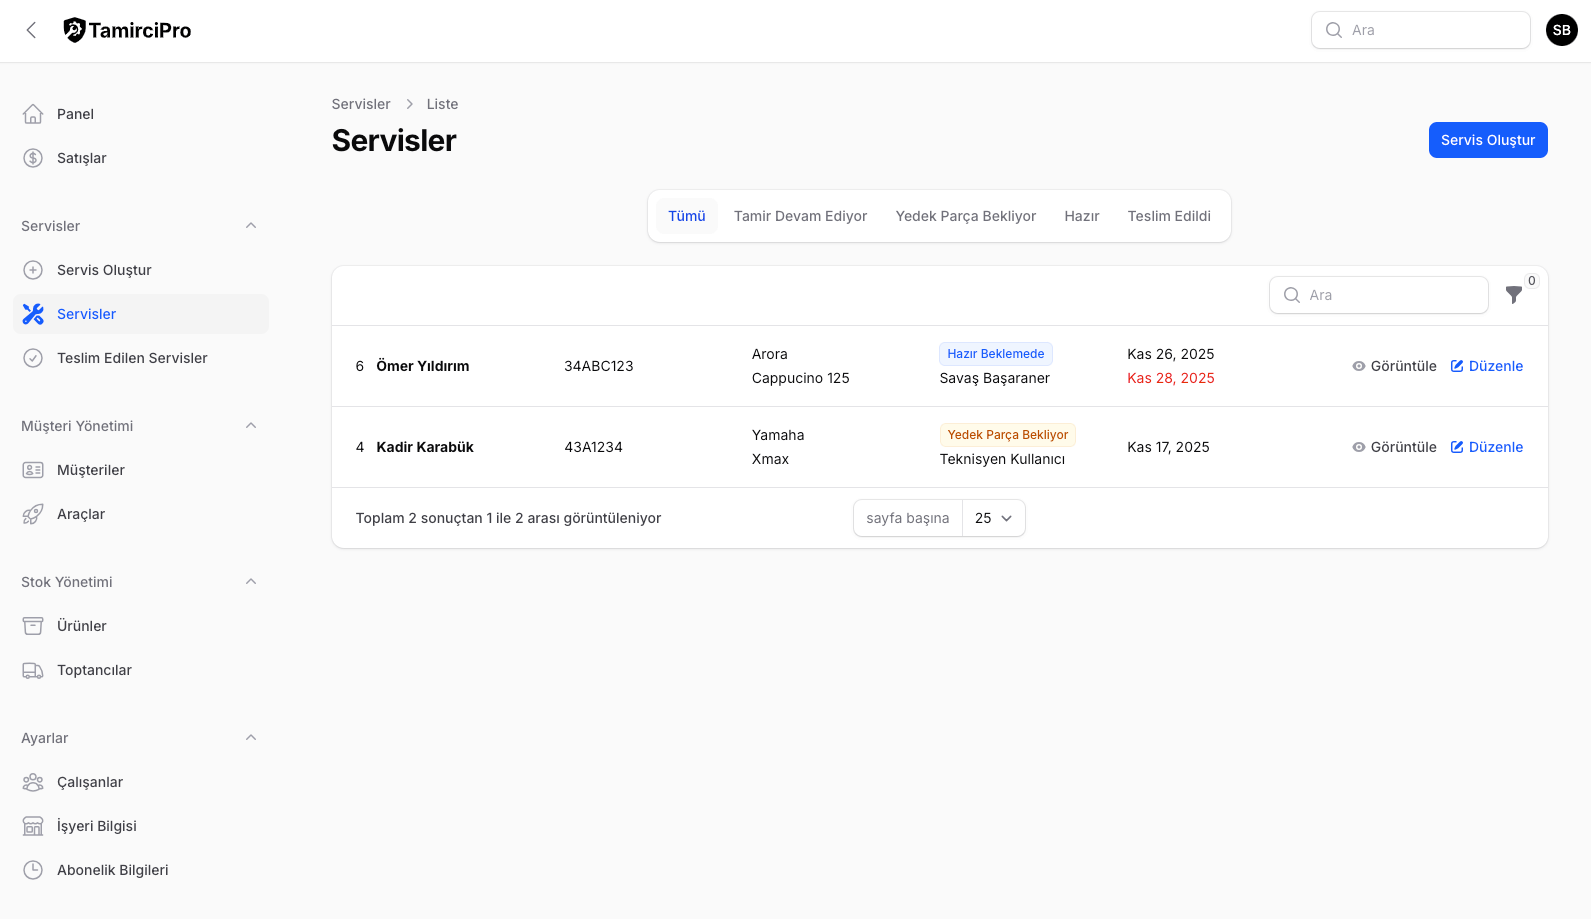Collapse the Stok Yönetimi sidebar group
Image resolution: width=1591 pixels, height=919 pixels.
pyautogui.click(x=251, y=582)
